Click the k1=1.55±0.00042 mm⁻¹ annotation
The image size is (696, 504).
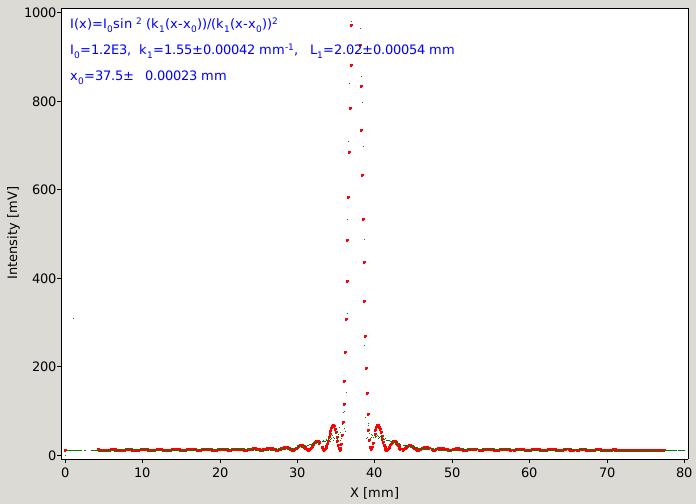218,50
